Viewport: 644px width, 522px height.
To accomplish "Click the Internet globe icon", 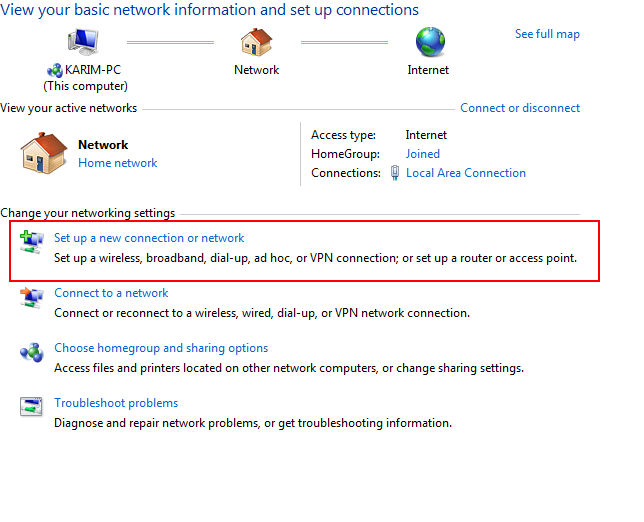I will point(430,43).
